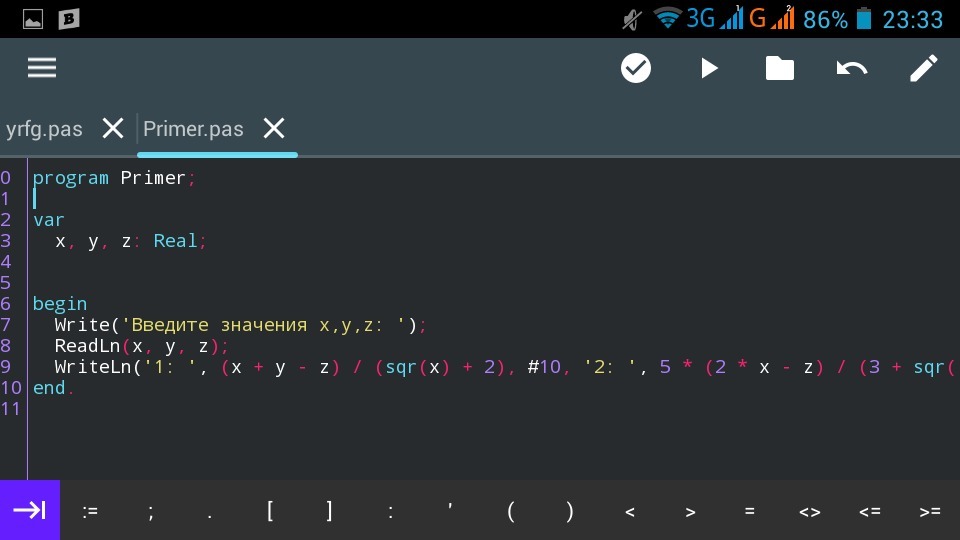Insert opening square bracket symbol
960x540 pixels.
270,510
